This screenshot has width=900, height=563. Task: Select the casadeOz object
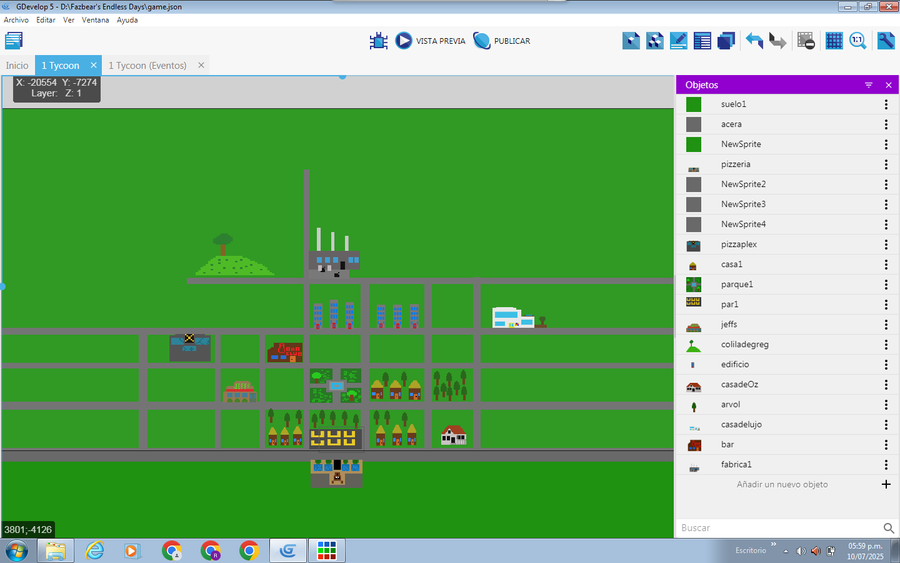click(788, 385)
